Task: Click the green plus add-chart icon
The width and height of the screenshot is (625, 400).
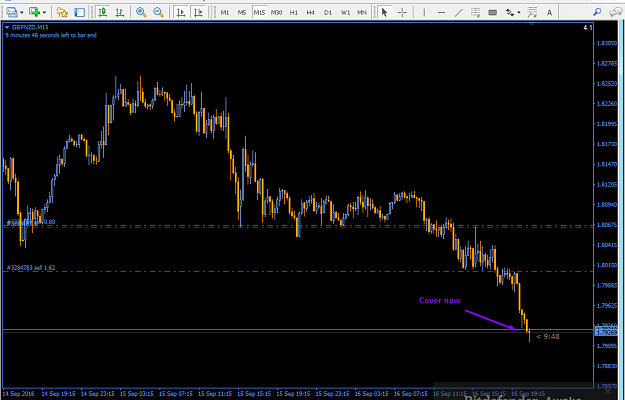Action: [x=35, y=12]
